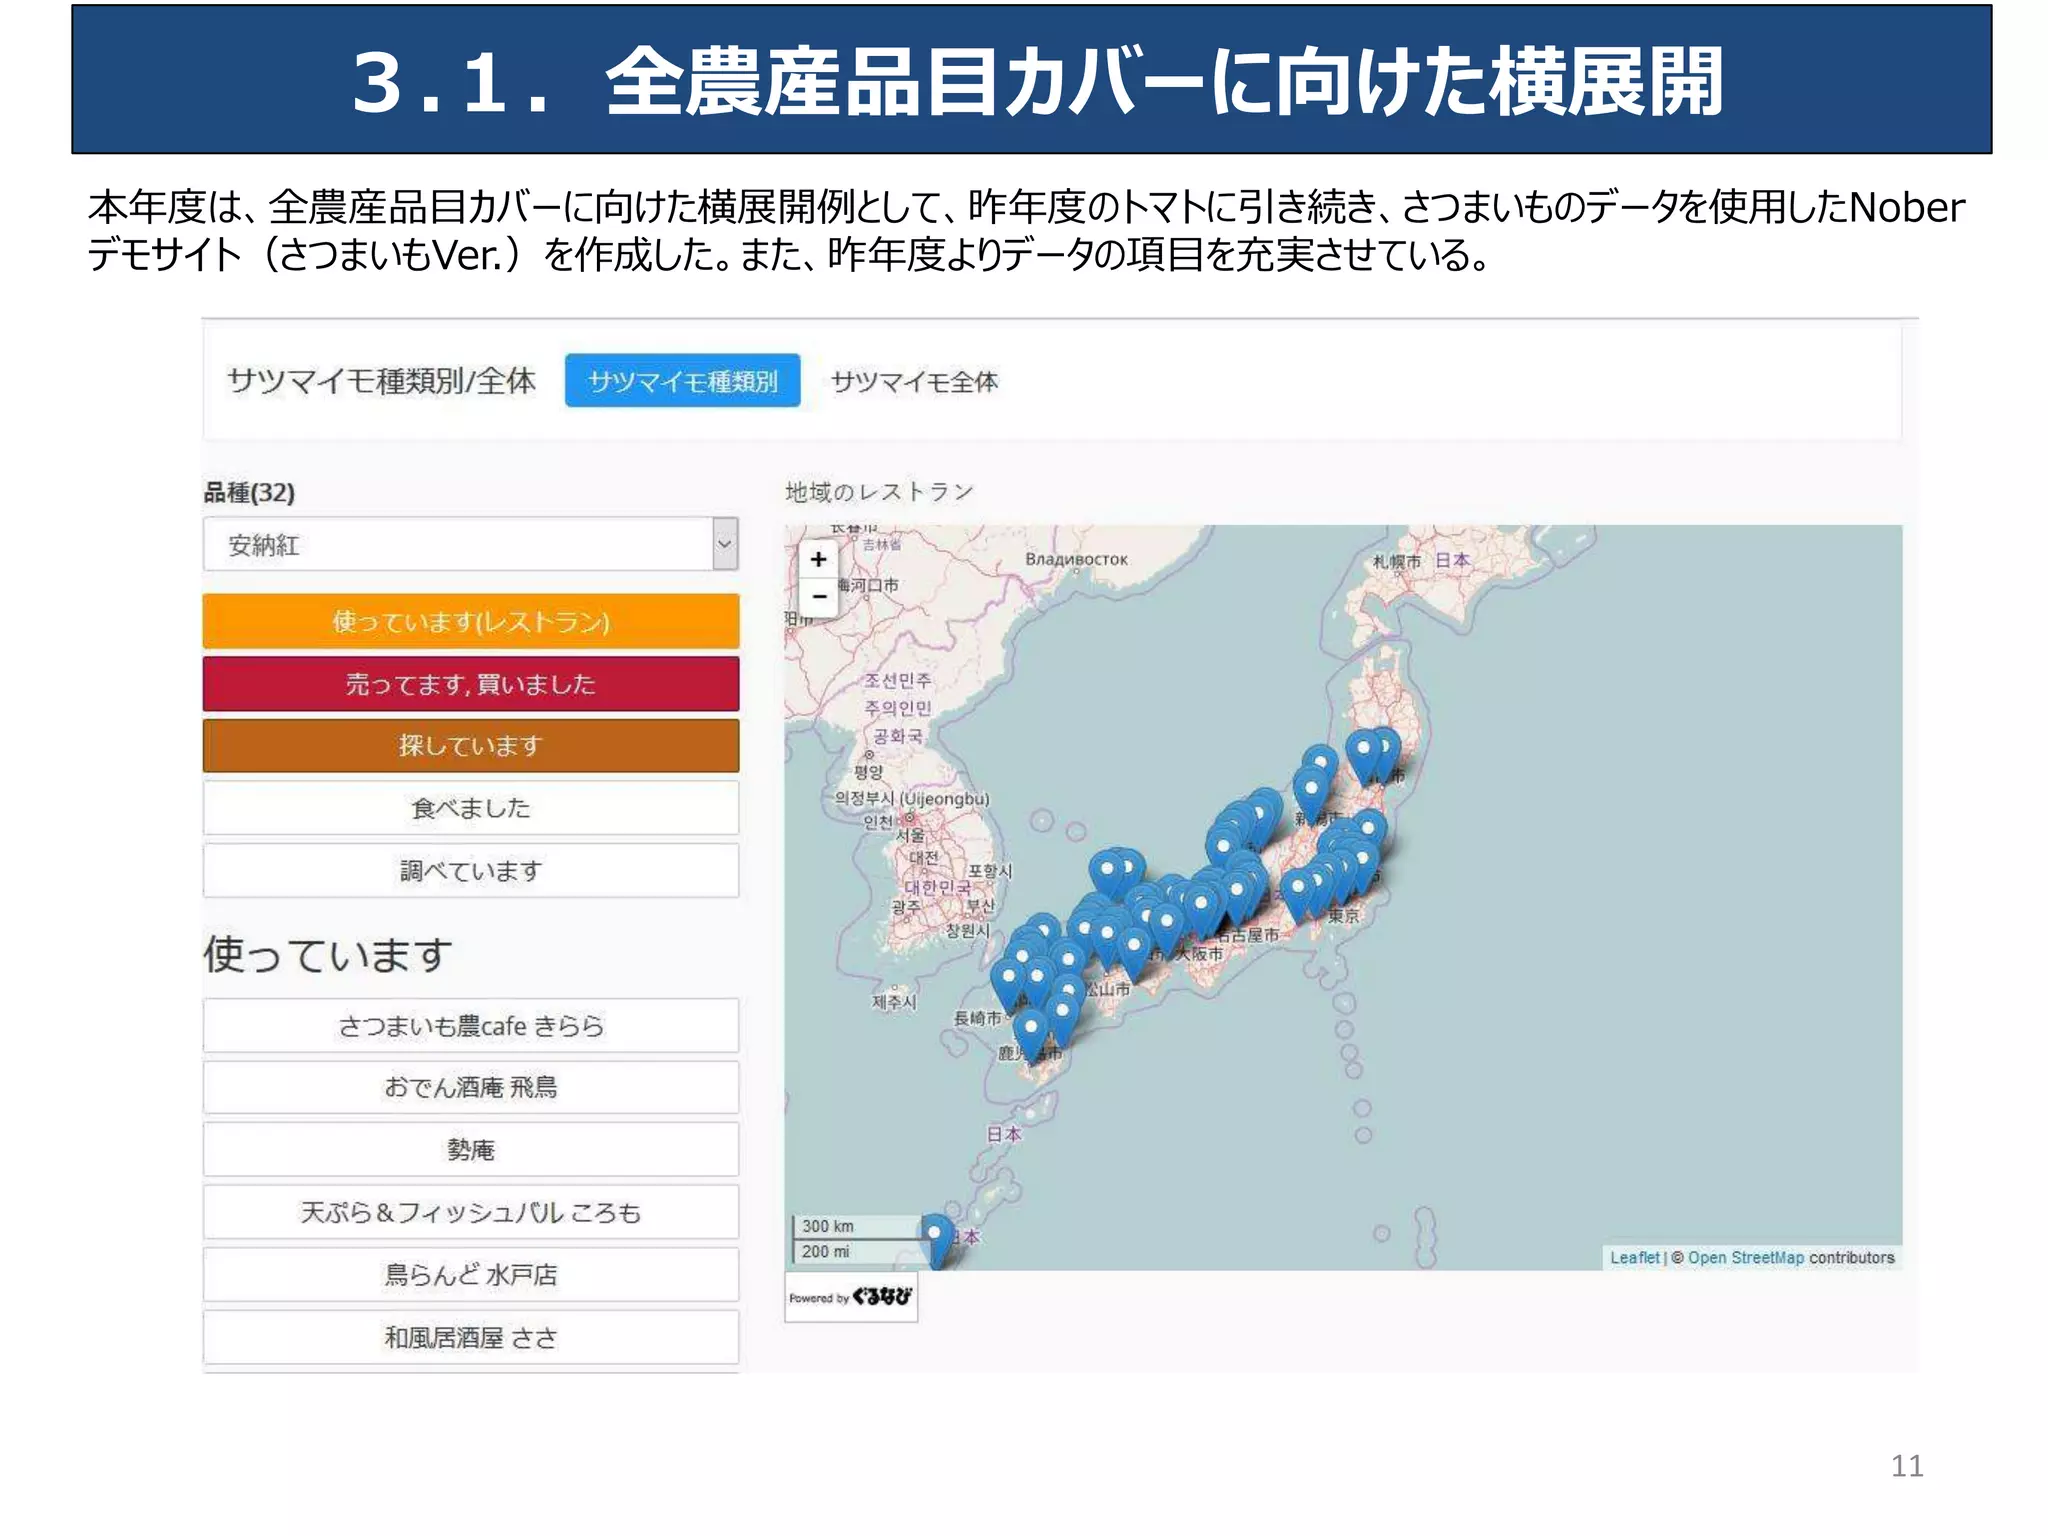Click the southernmost Kyushu marker near Kagoshima
The width and height of the screenshot is (2048, 1536).
click(x=1031, y=1032)
